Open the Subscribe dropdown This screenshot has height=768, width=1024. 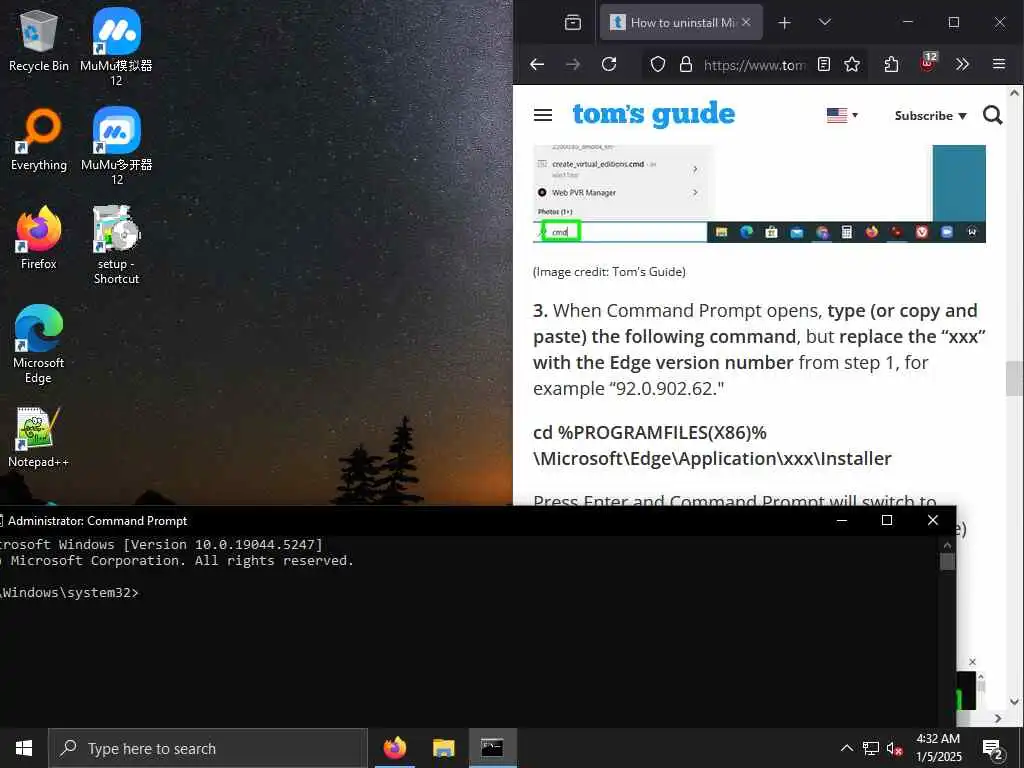coord(930,116)
